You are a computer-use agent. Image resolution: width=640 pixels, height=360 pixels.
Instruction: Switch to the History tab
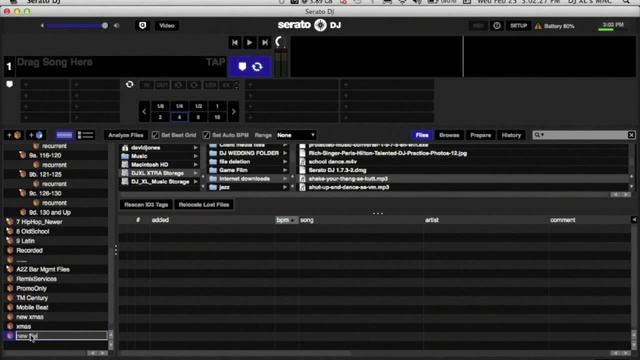click(511, 135)
